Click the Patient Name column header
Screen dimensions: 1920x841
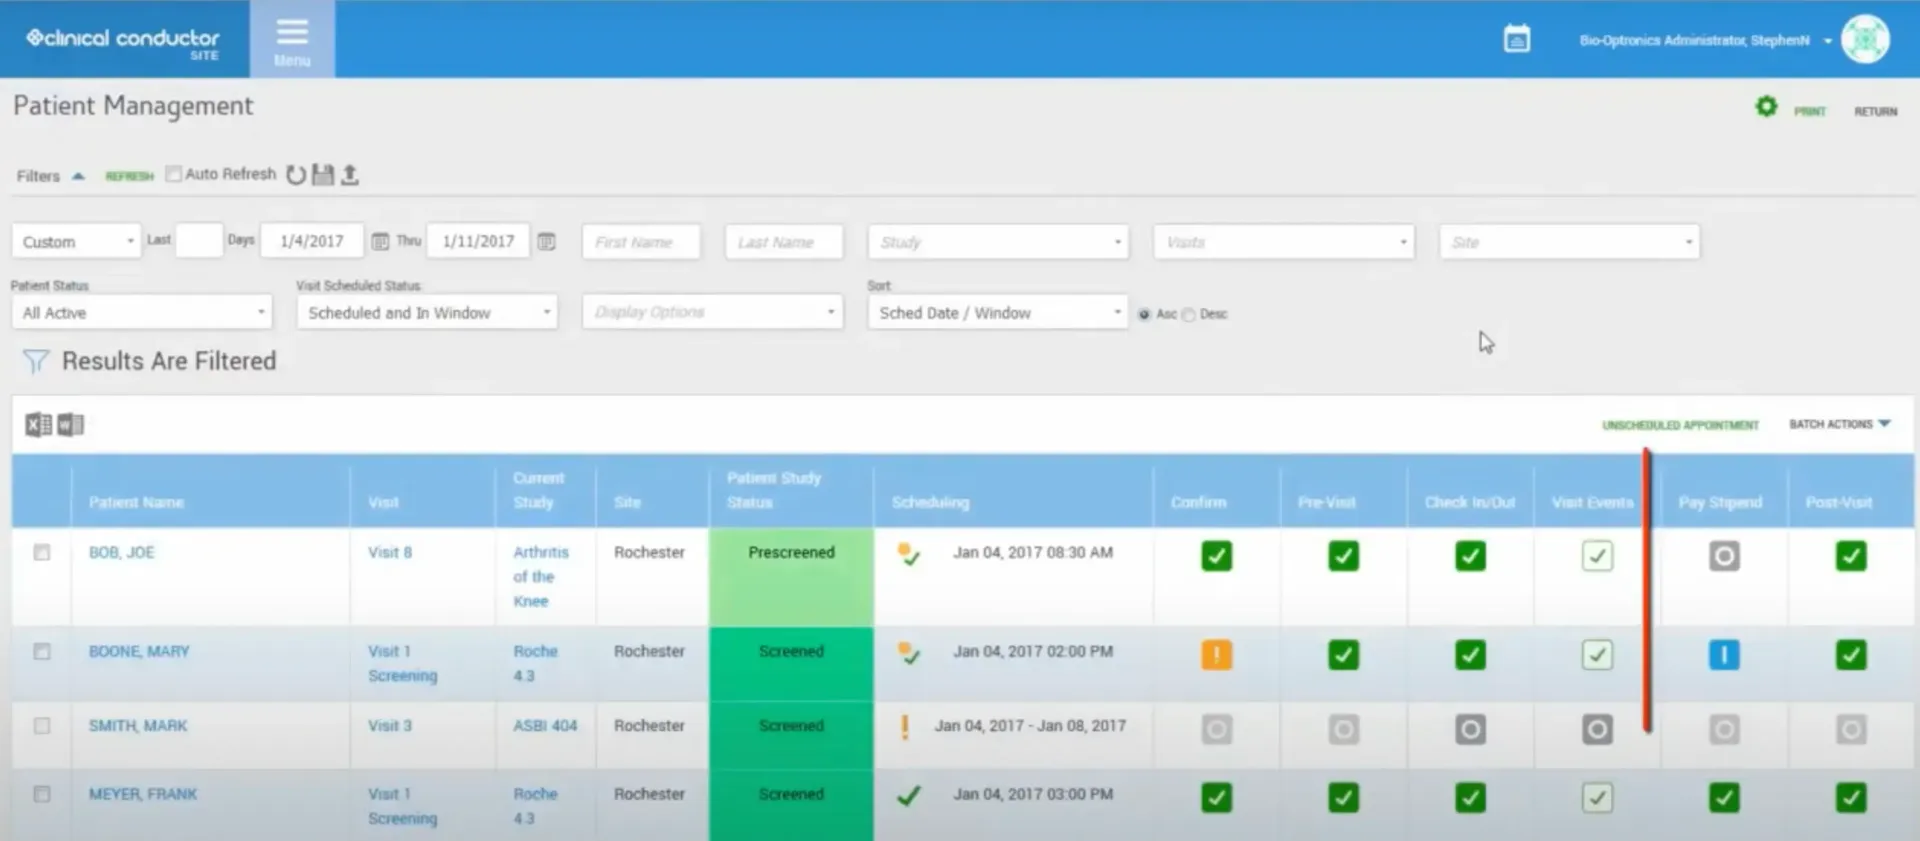pyautogui.click(x=136, y=502)
